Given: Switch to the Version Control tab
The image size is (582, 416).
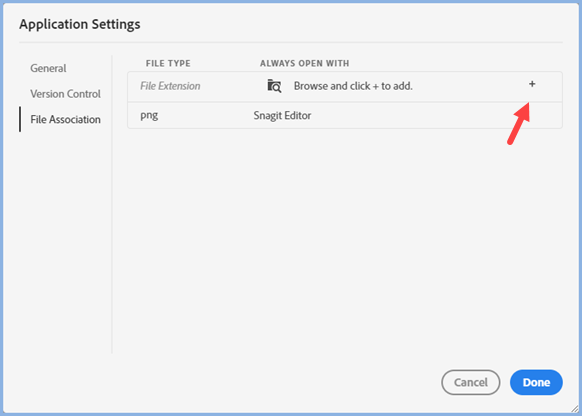Looking at the screenshot, I should pos(65,94).
